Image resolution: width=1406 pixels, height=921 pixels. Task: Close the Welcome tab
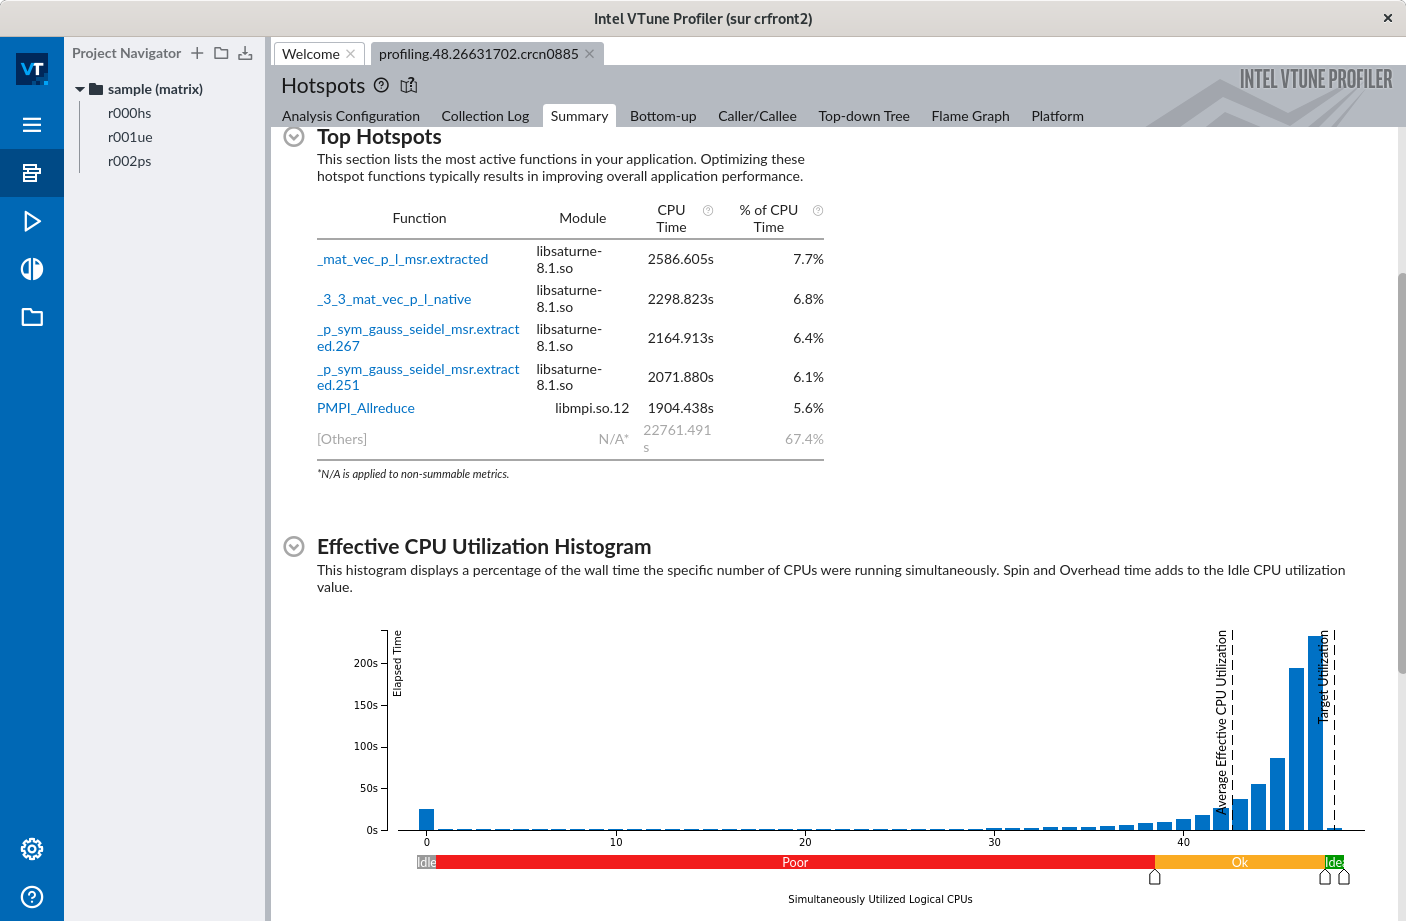(351, 54)
